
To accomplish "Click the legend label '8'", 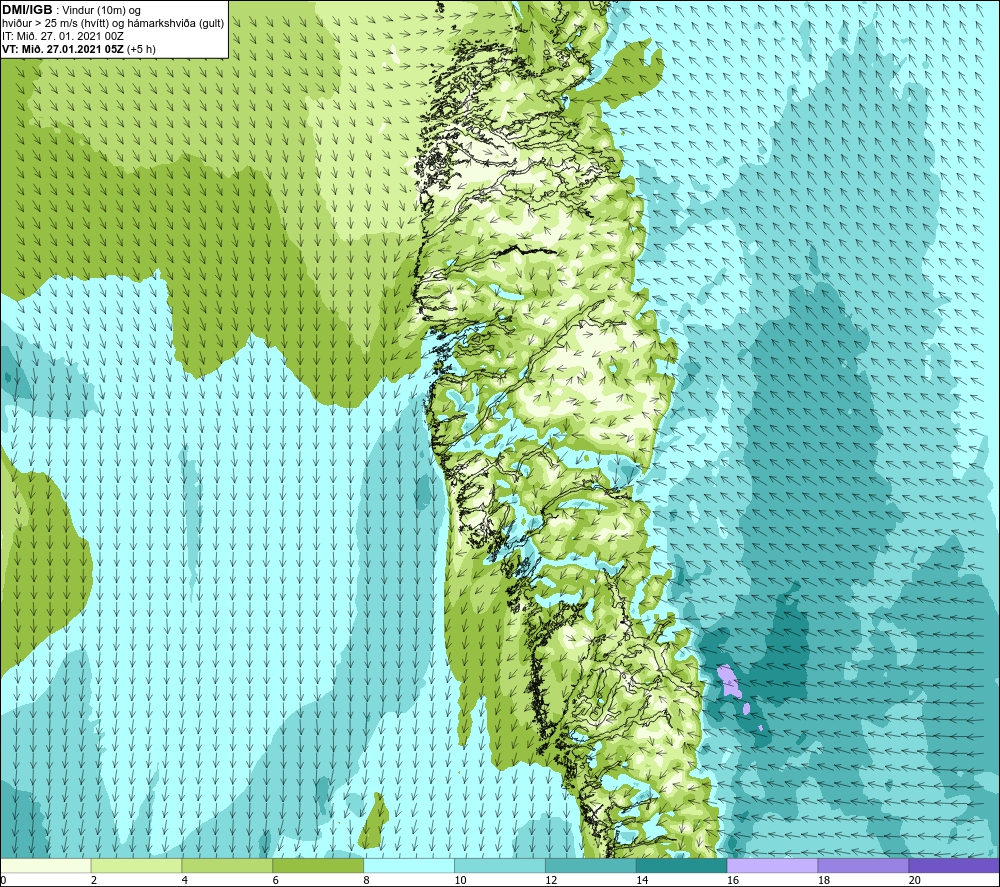I will click(366, 880).
